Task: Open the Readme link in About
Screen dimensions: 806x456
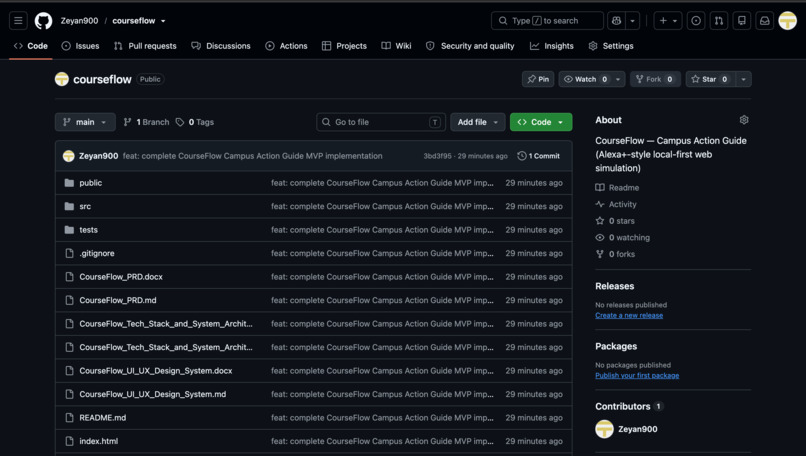Action: click(617, 188)
